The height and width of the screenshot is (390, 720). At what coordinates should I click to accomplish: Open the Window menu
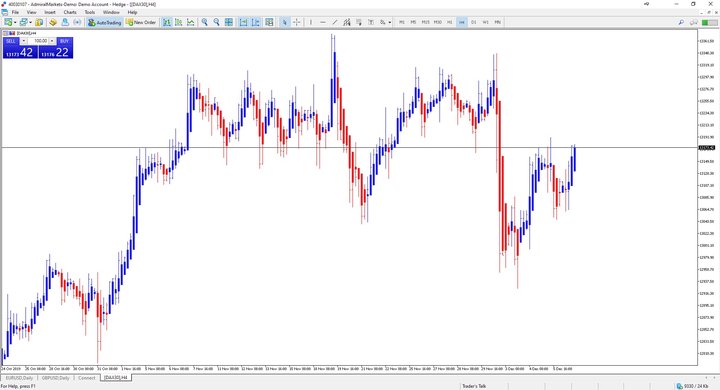tap(111, 12)
